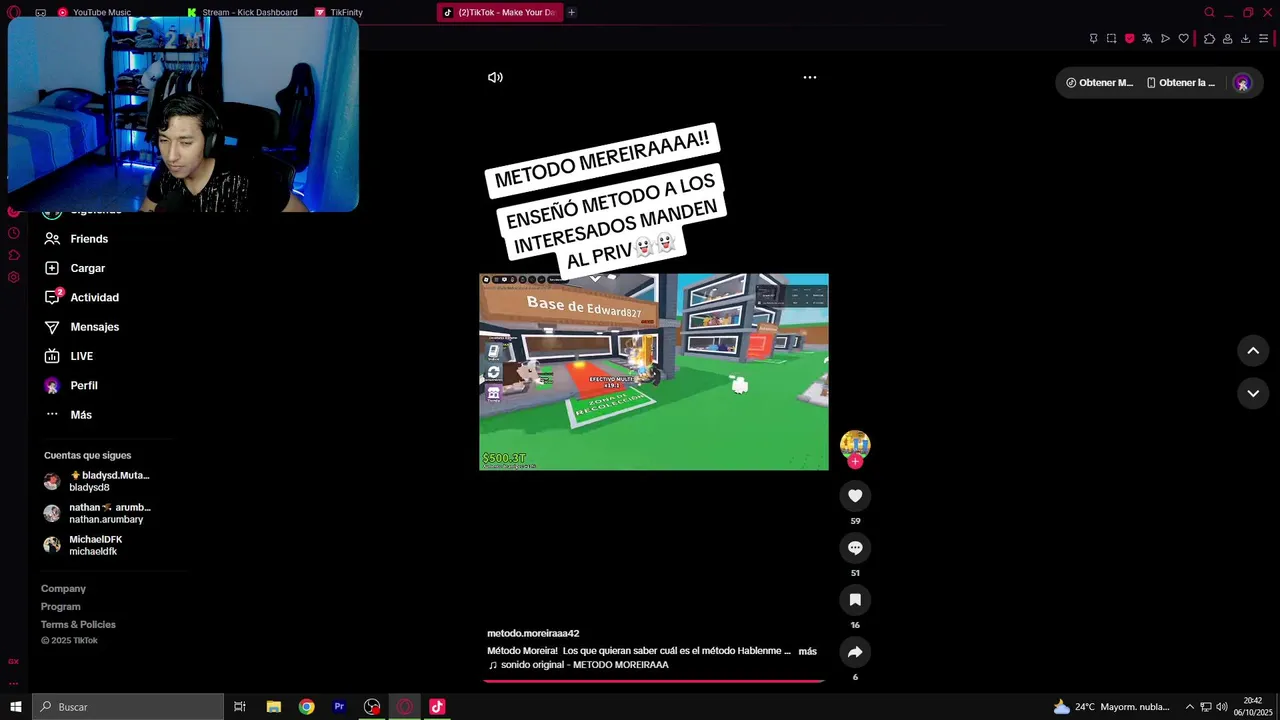Open metodo.moreiraaa42 profile link

point(533,633)
